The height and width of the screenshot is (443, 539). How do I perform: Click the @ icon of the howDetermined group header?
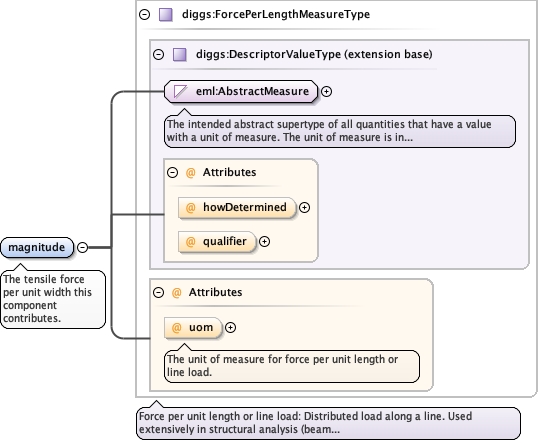tap(190, 172)
